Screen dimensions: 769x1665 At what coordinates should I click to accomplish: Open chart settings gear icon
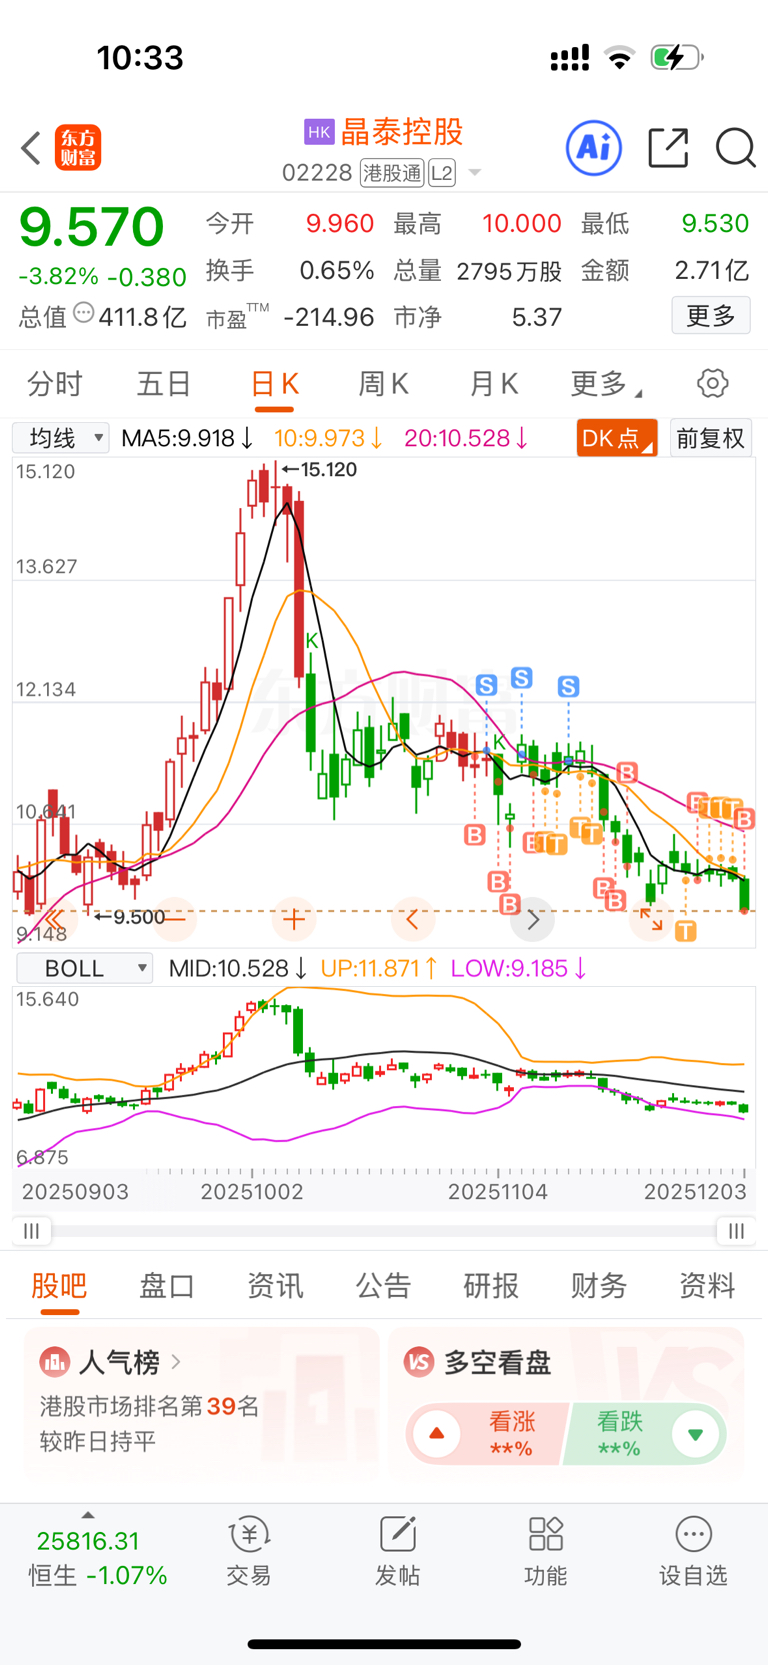(712, 383)
